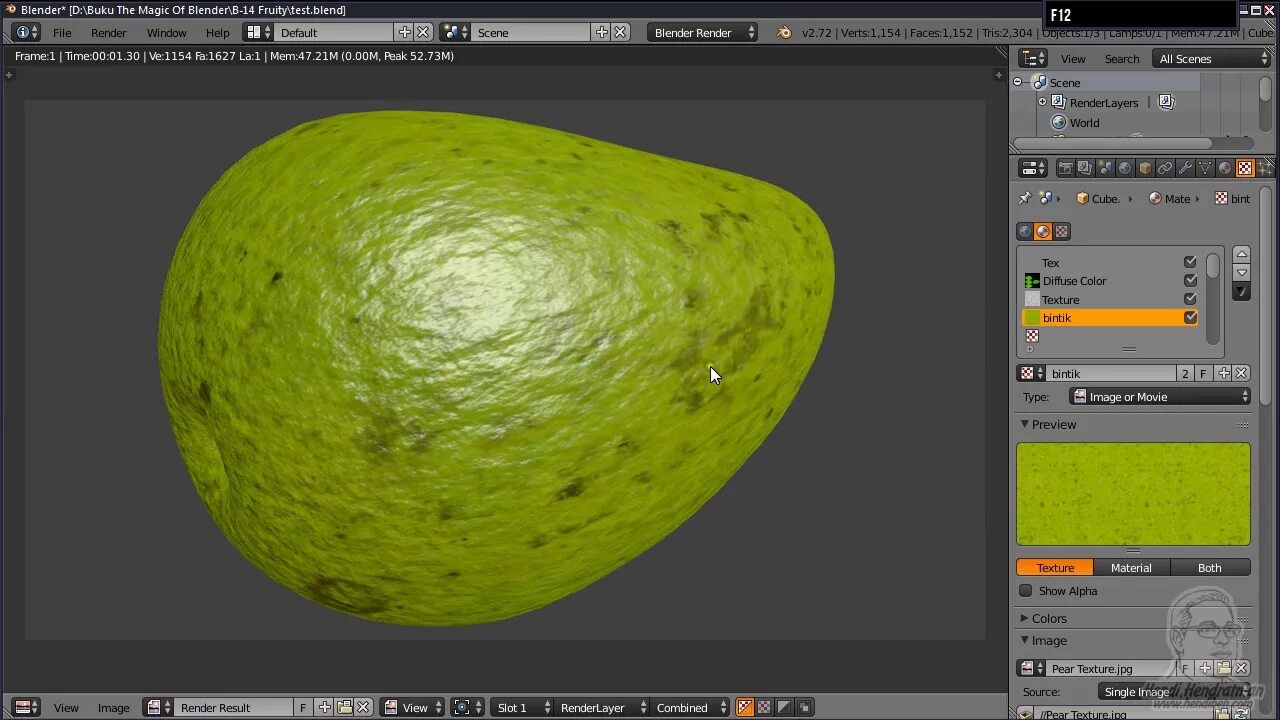The height and width of the screenshot is (720, 1280).
Task: Open the Particles properties tab
Action: [x=1264, y=168]
